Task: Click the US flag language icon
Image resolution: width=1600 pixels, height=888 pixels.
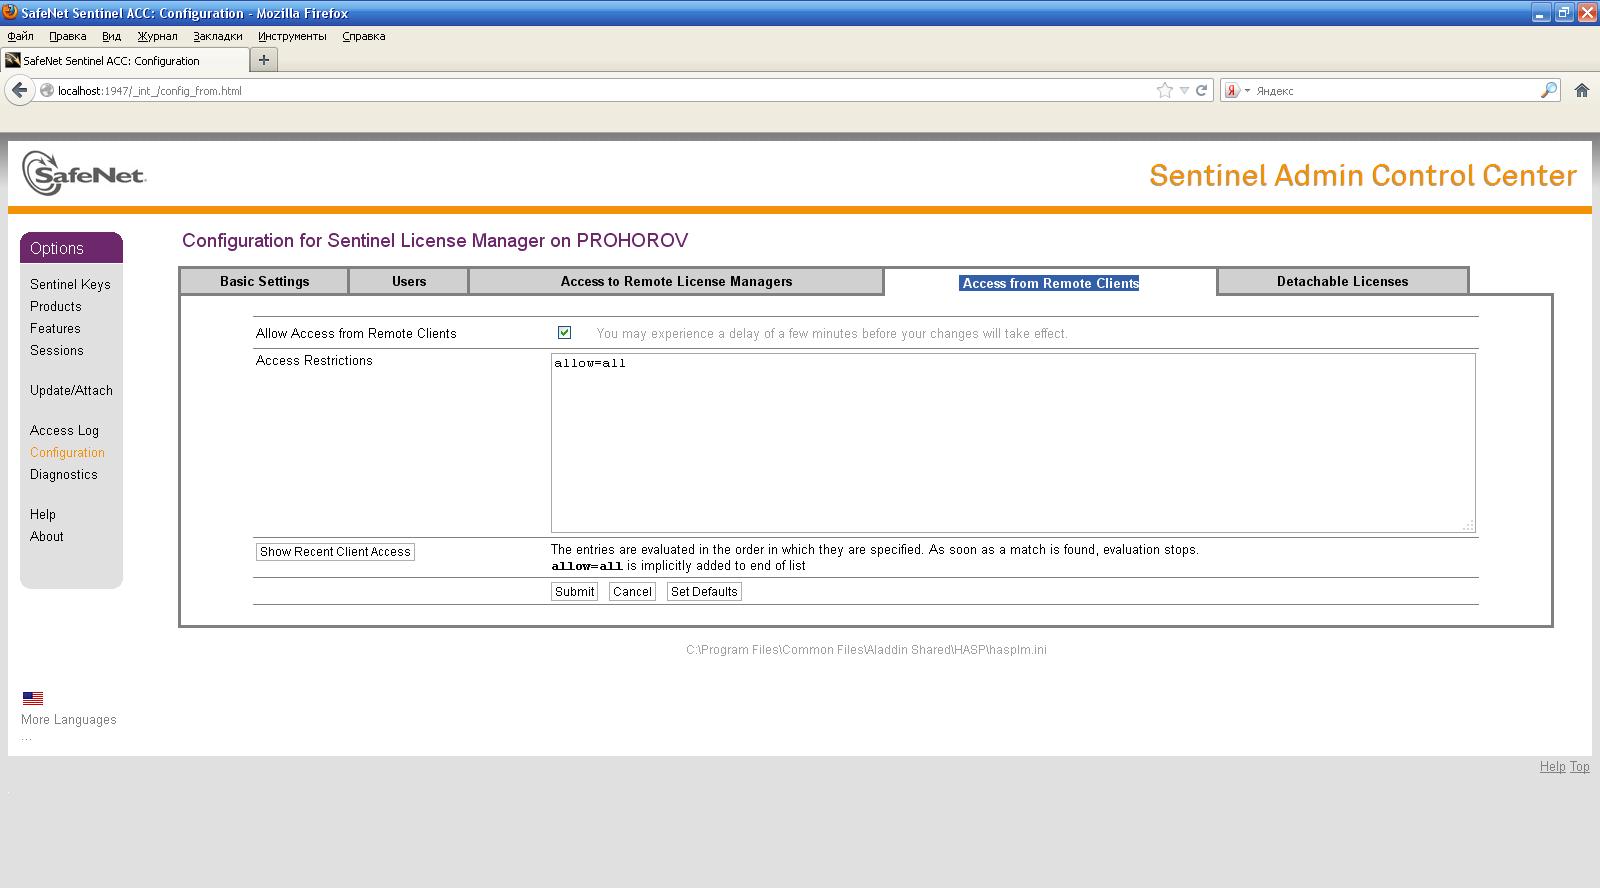Action: point(33,698)
